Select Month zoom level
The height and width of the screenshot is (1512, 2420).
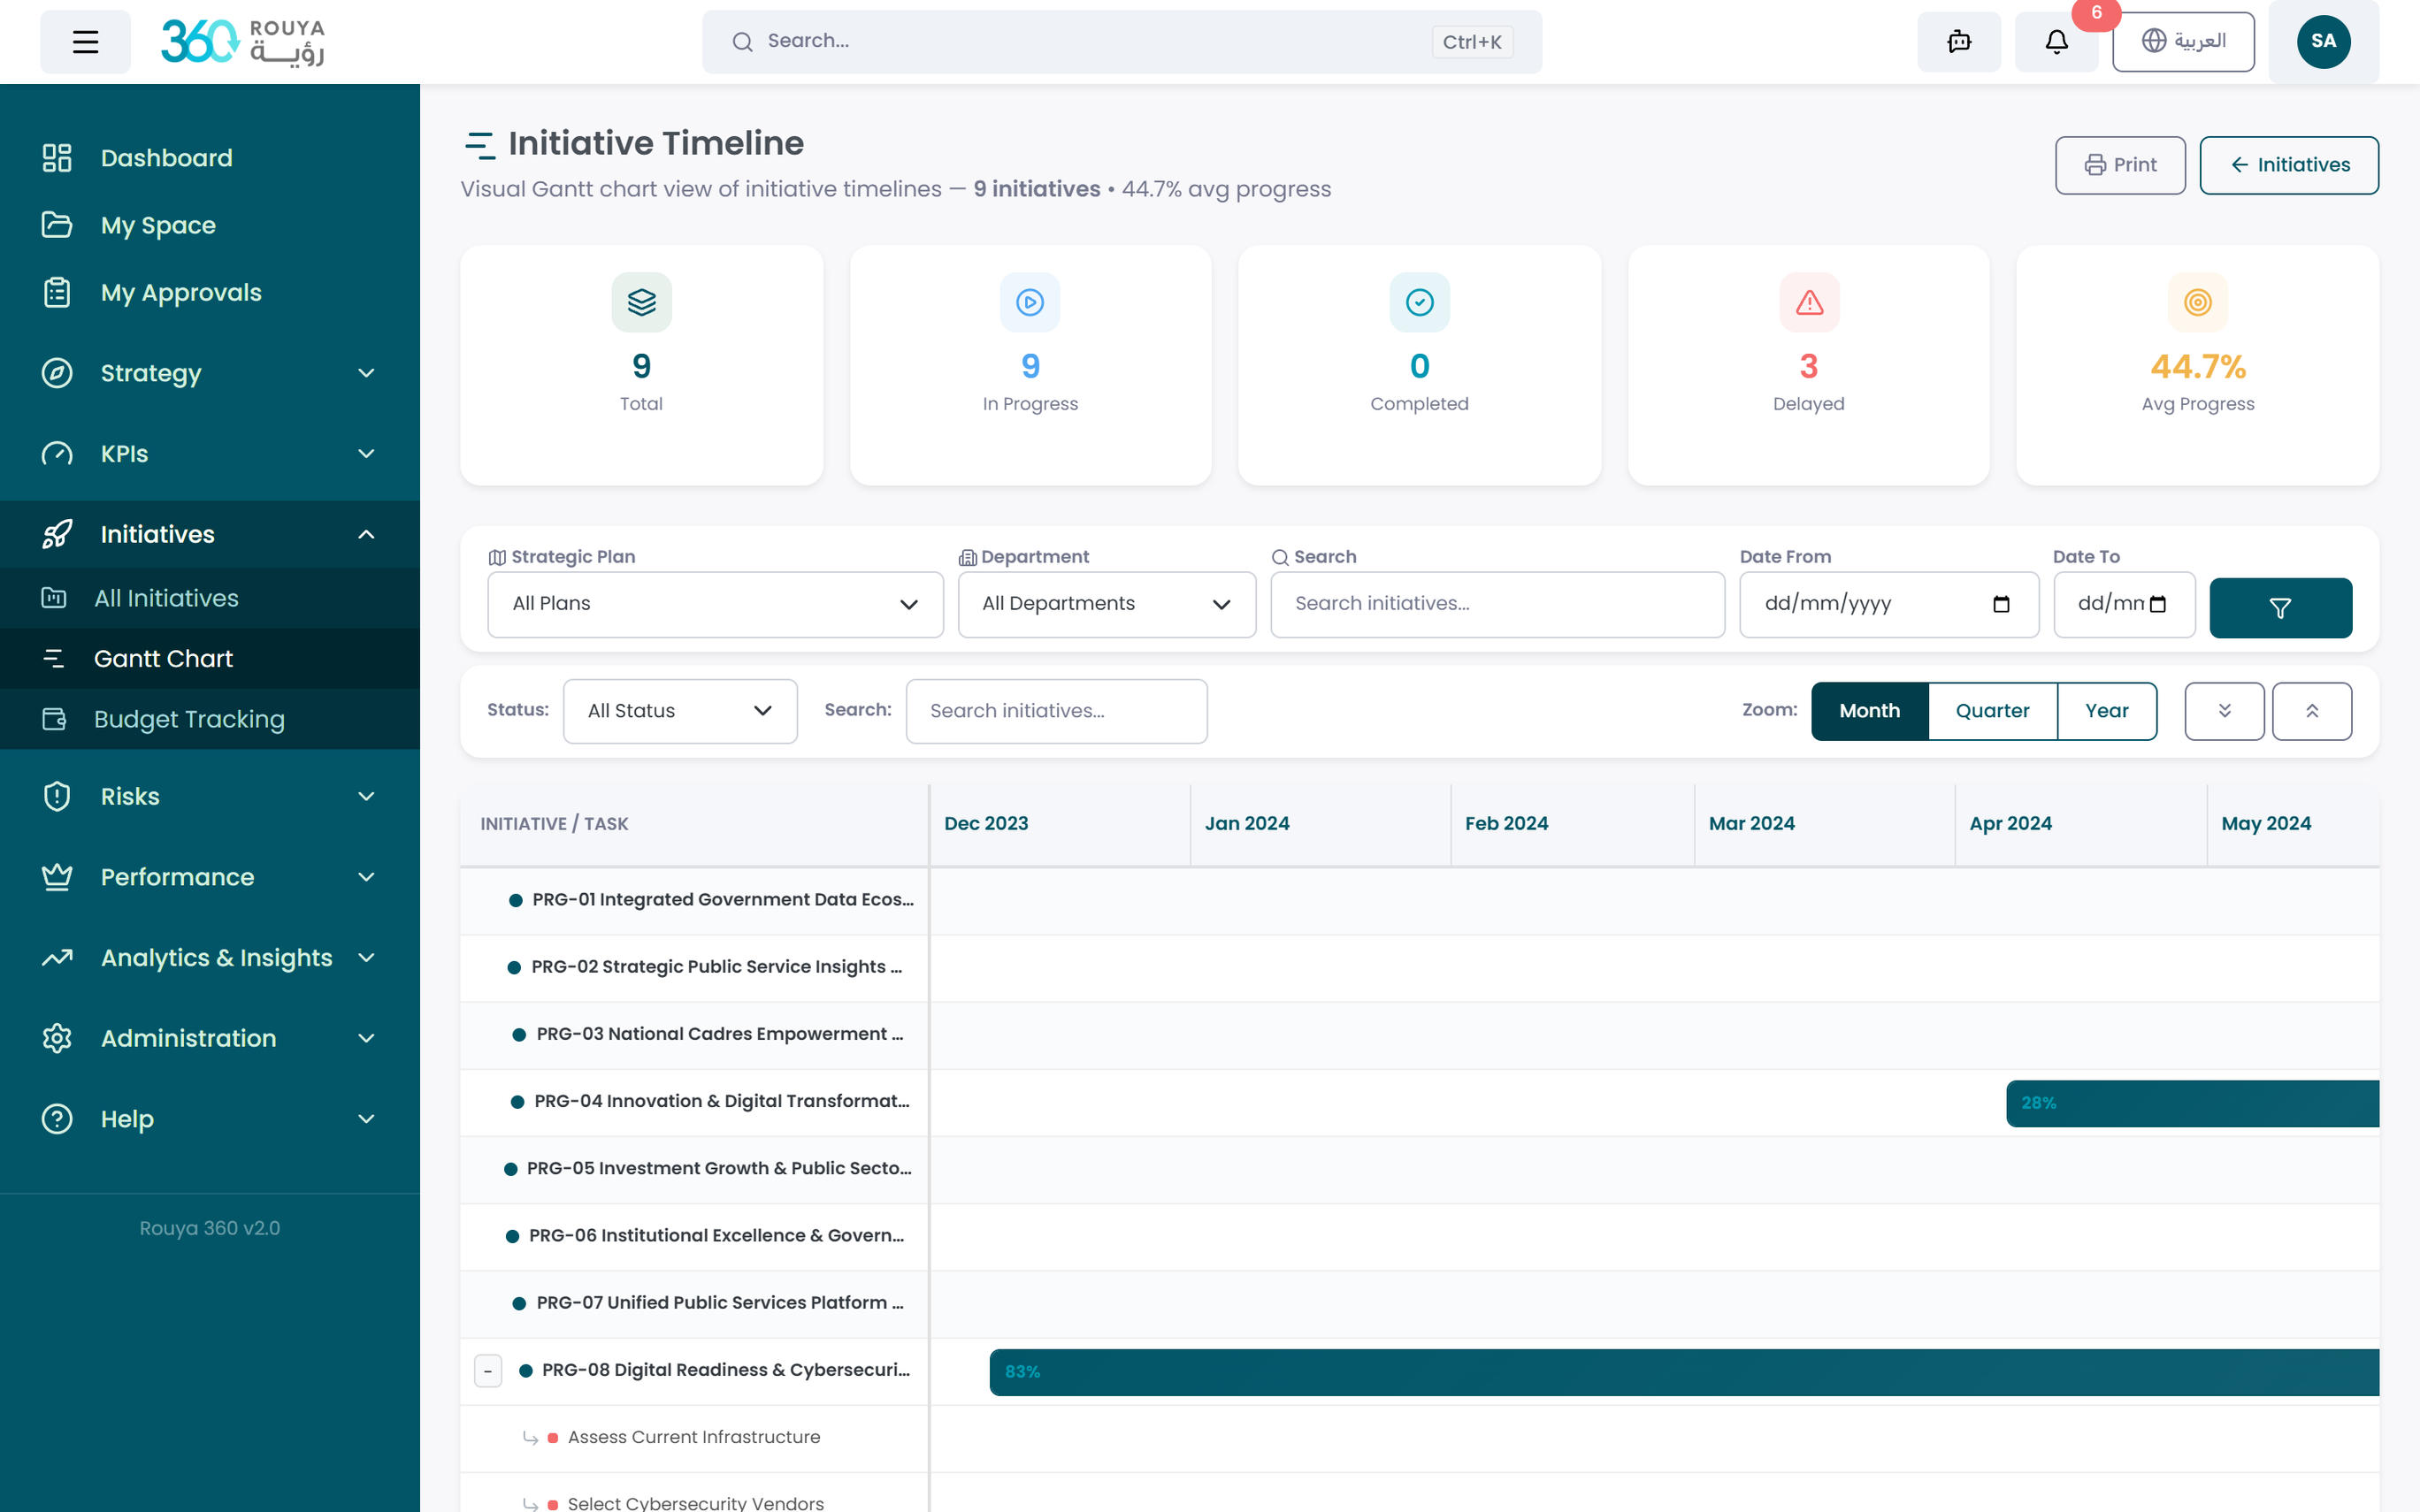[1869, 711]
